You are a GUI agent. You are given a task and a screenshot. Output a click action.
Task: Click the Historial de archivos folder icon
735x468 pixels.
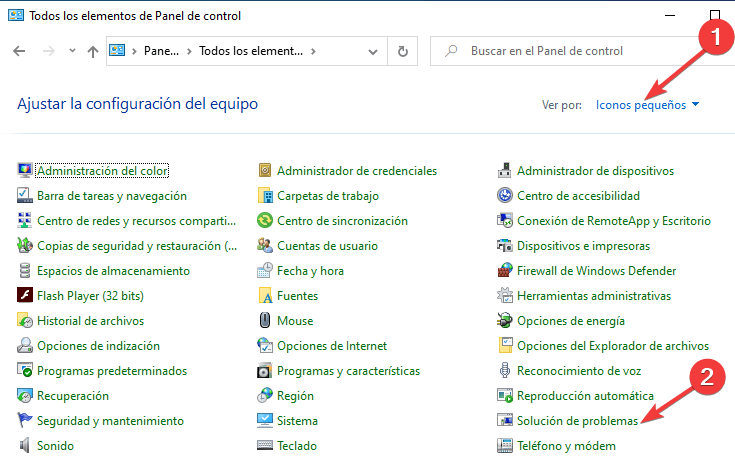[x=25, y=320]
